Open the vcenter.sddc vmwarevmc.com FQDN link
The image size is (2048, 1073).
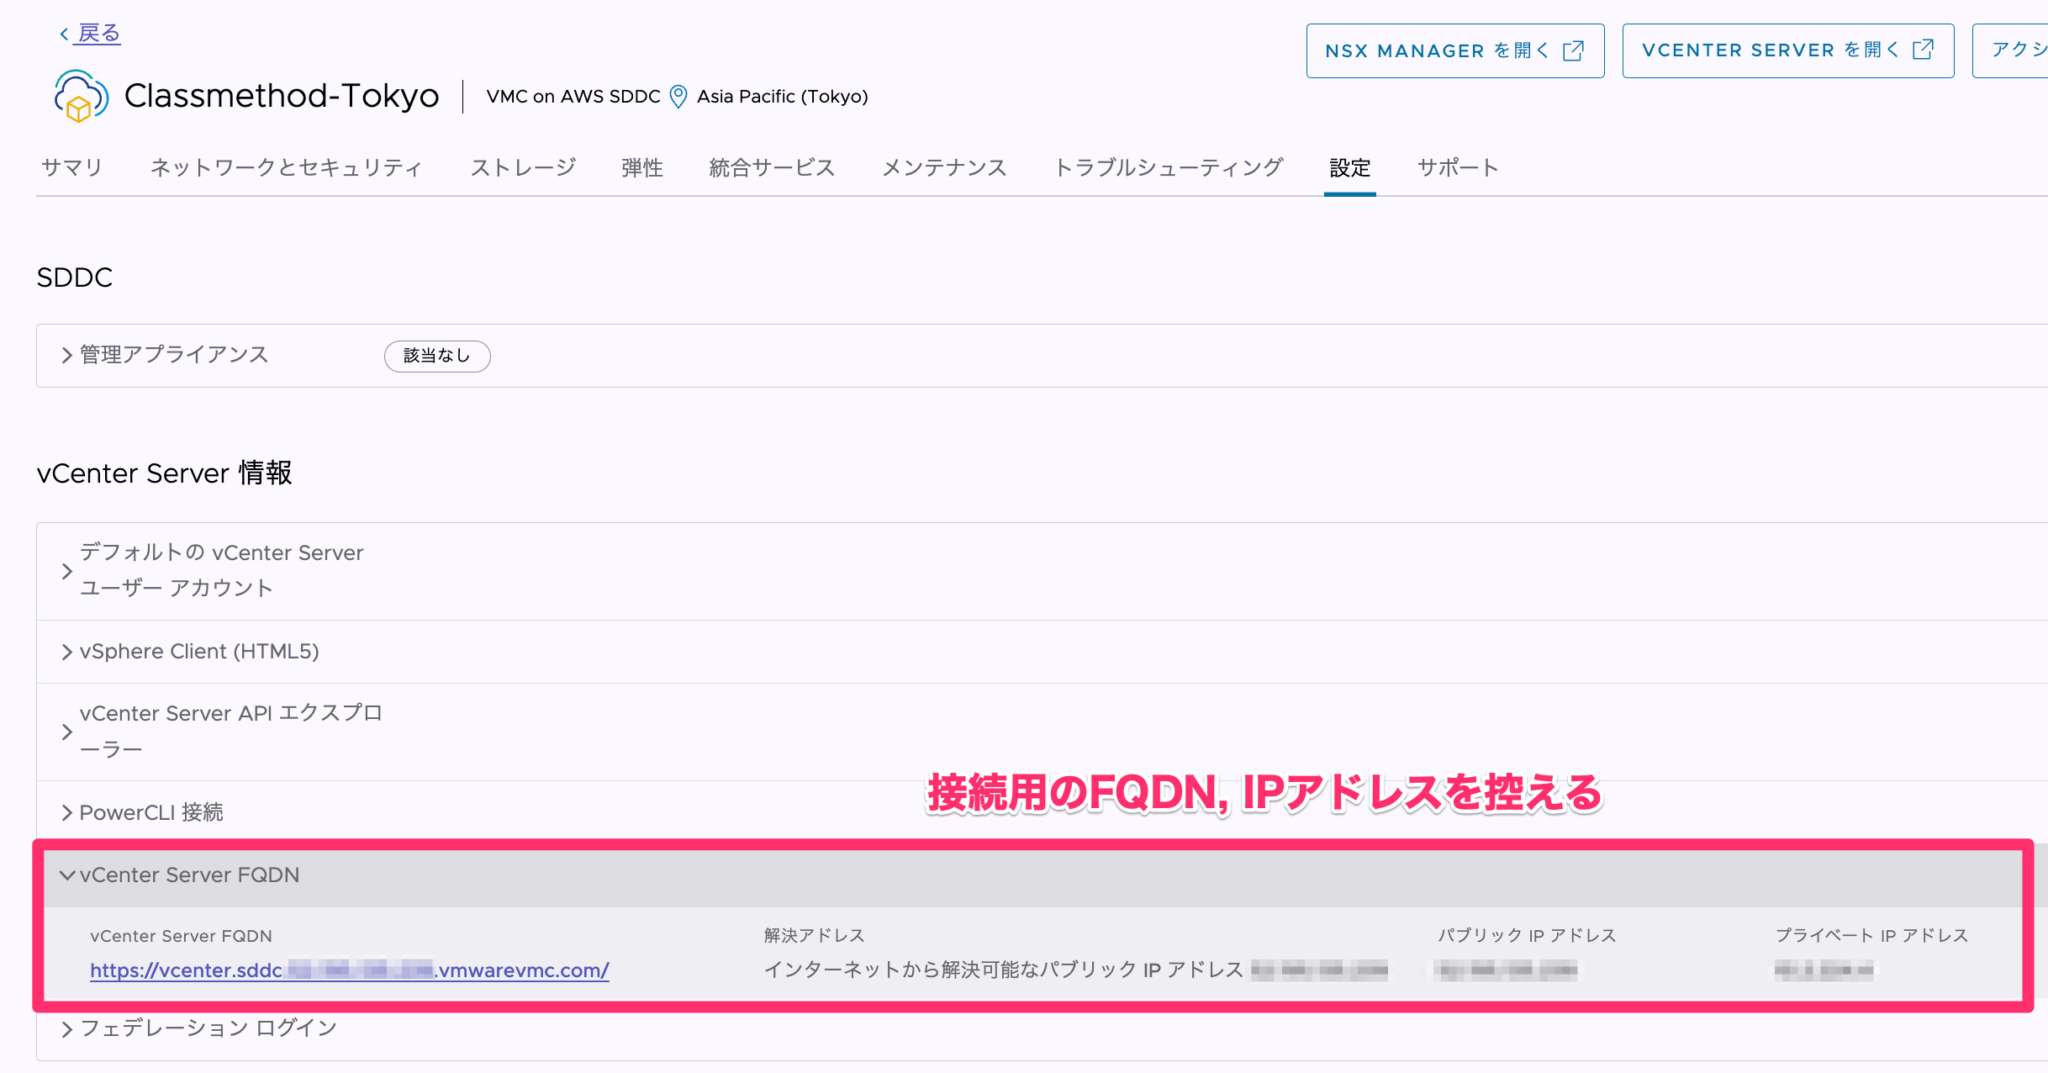coord(348,970)
